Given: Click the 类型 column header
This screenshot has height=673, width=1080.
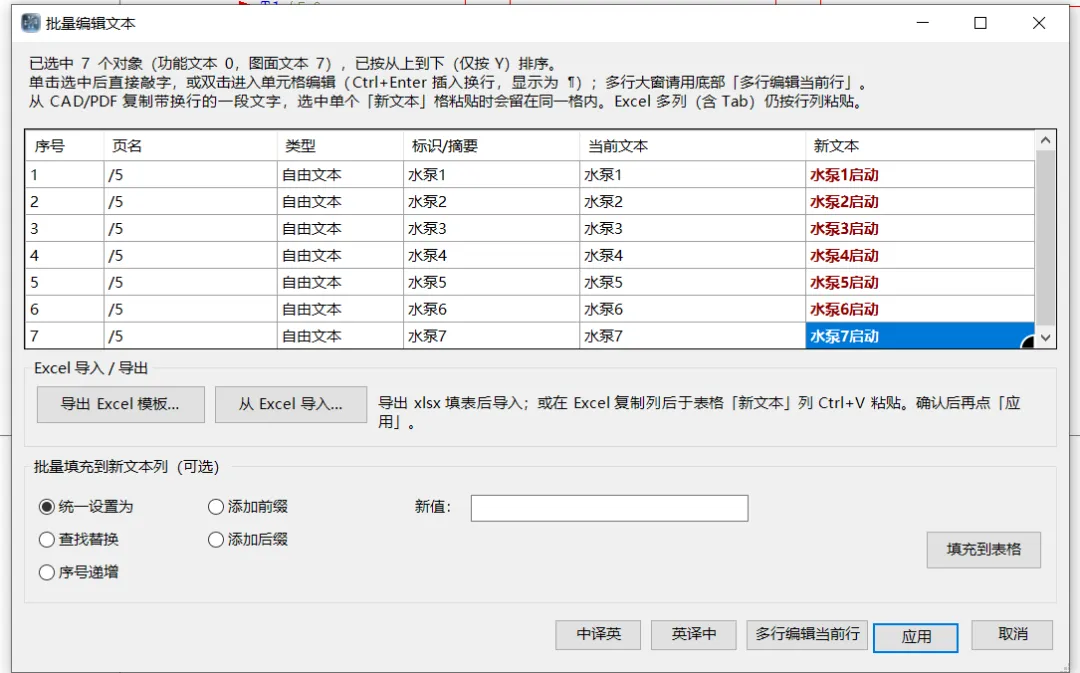Looking at the screenshot, I should pyautogui.click(x=340, y=146).
